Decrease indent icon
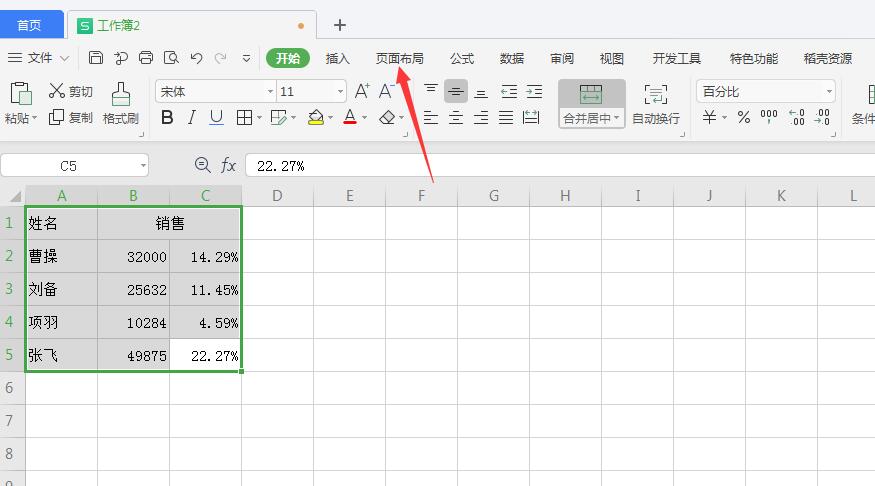875x486 pixels. (x=509, y=91)
